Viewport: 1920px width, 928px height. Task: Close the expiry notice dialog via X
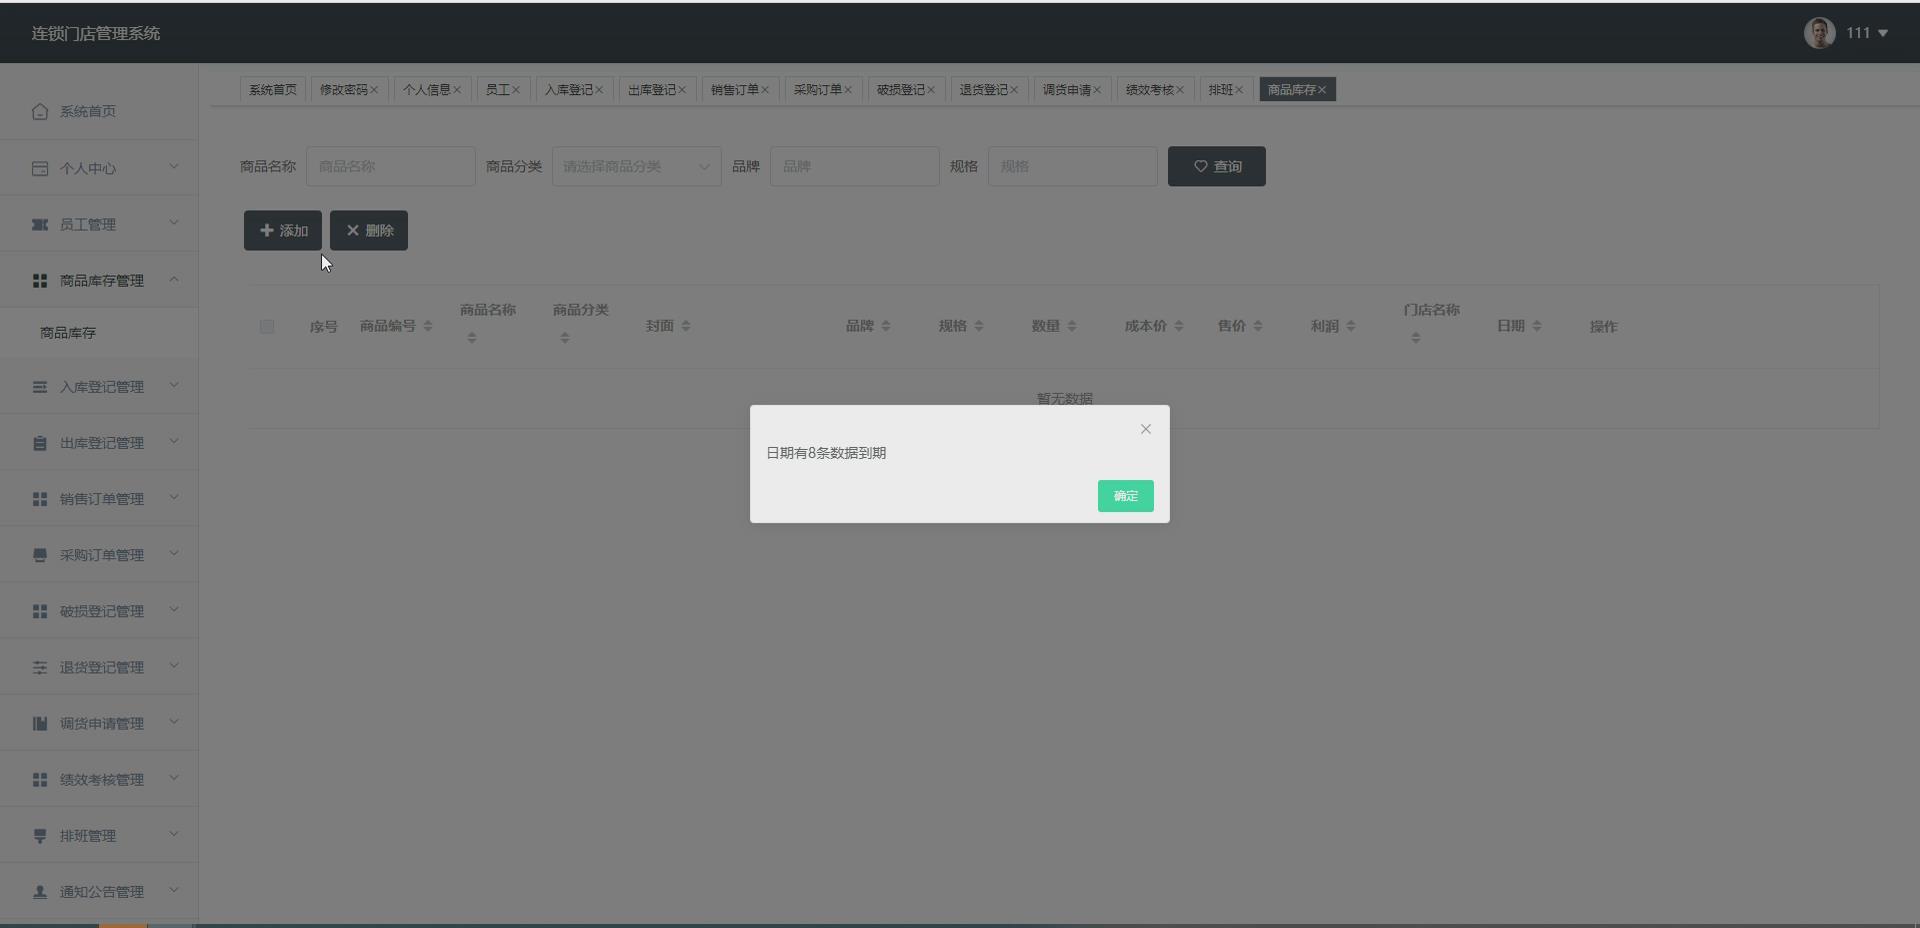click(1146, 429)
